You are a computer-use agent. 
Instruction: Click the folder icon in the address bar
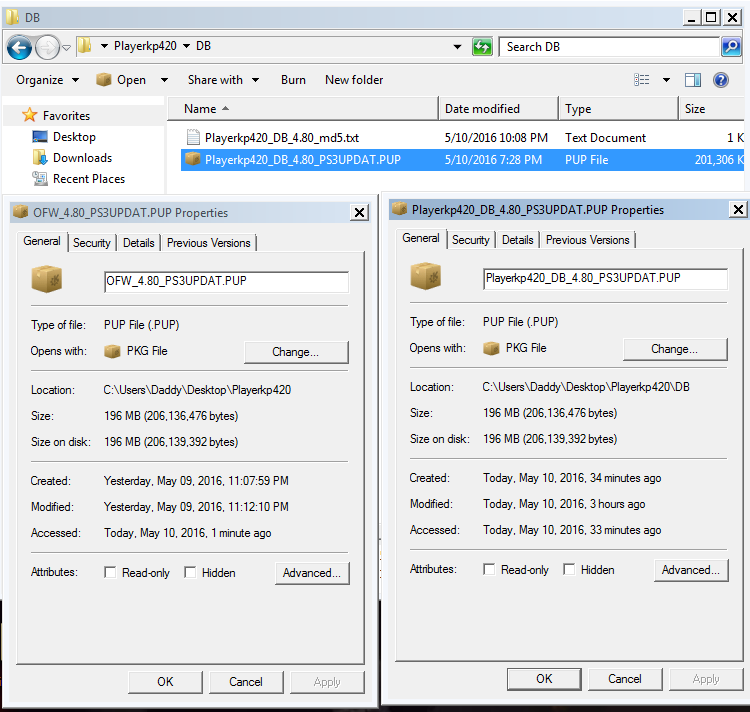coord(85,46)
